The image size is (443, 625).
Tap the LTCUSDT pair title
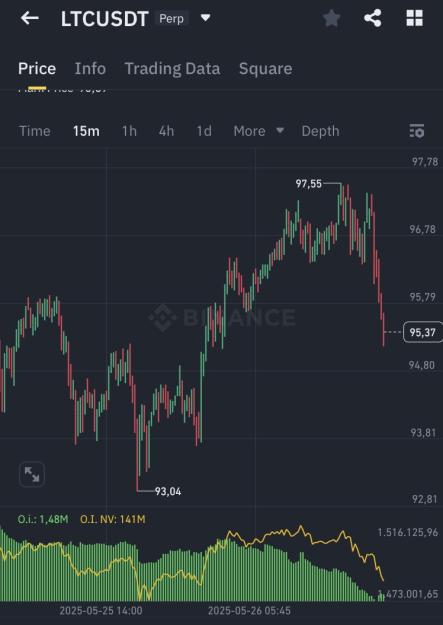[x=104, y=19]
